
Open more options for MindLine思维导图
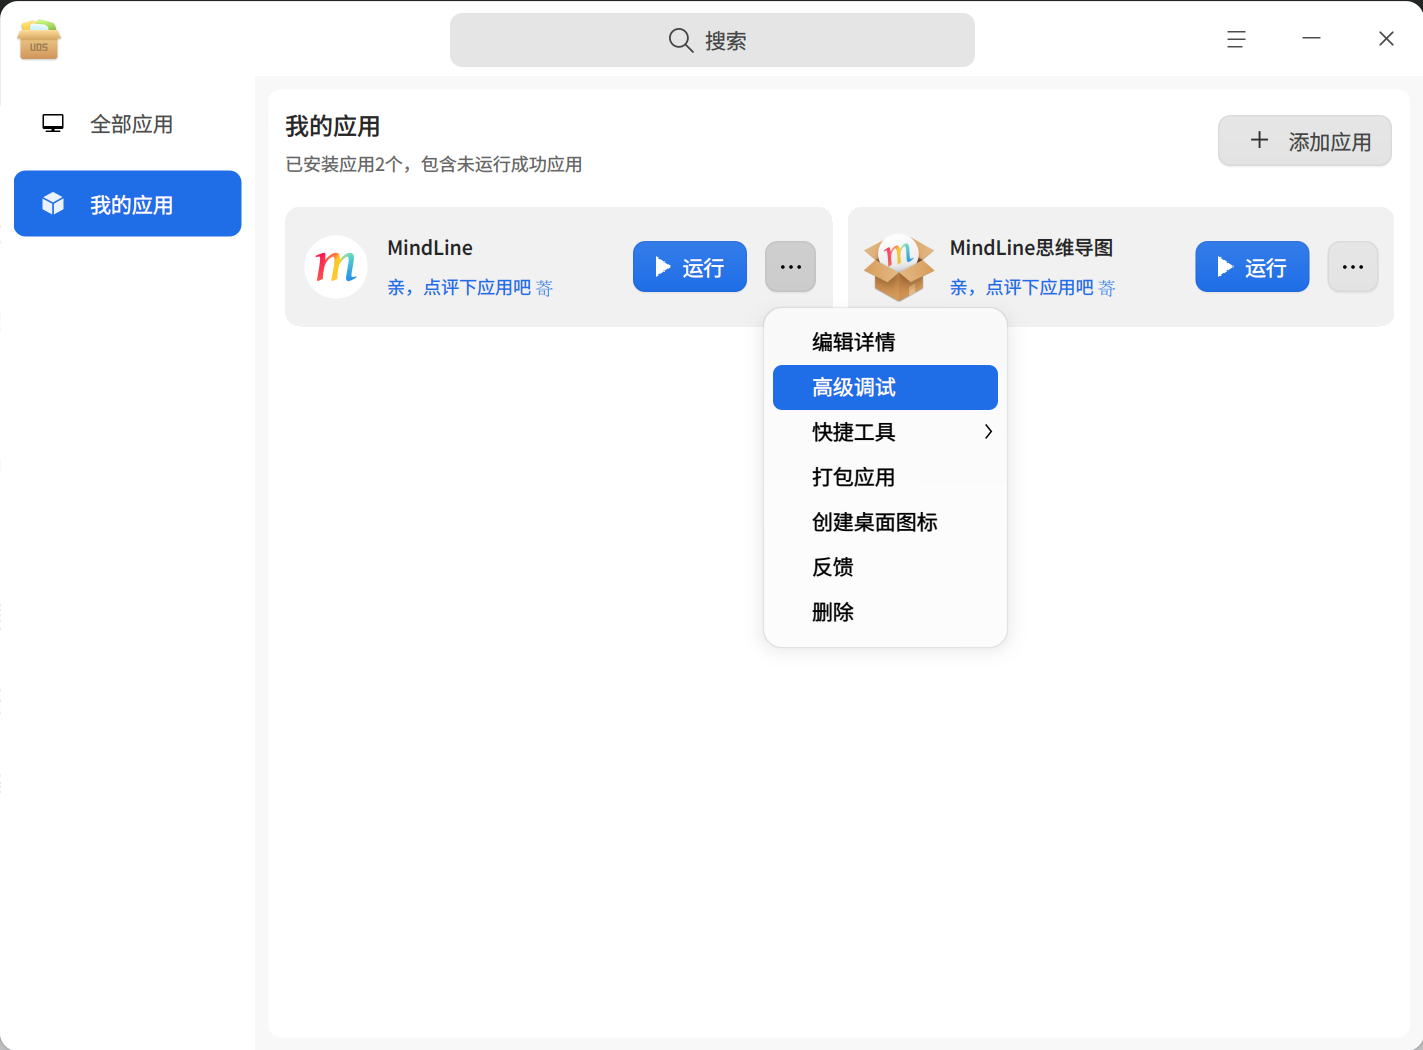[x=1353, y=267]
